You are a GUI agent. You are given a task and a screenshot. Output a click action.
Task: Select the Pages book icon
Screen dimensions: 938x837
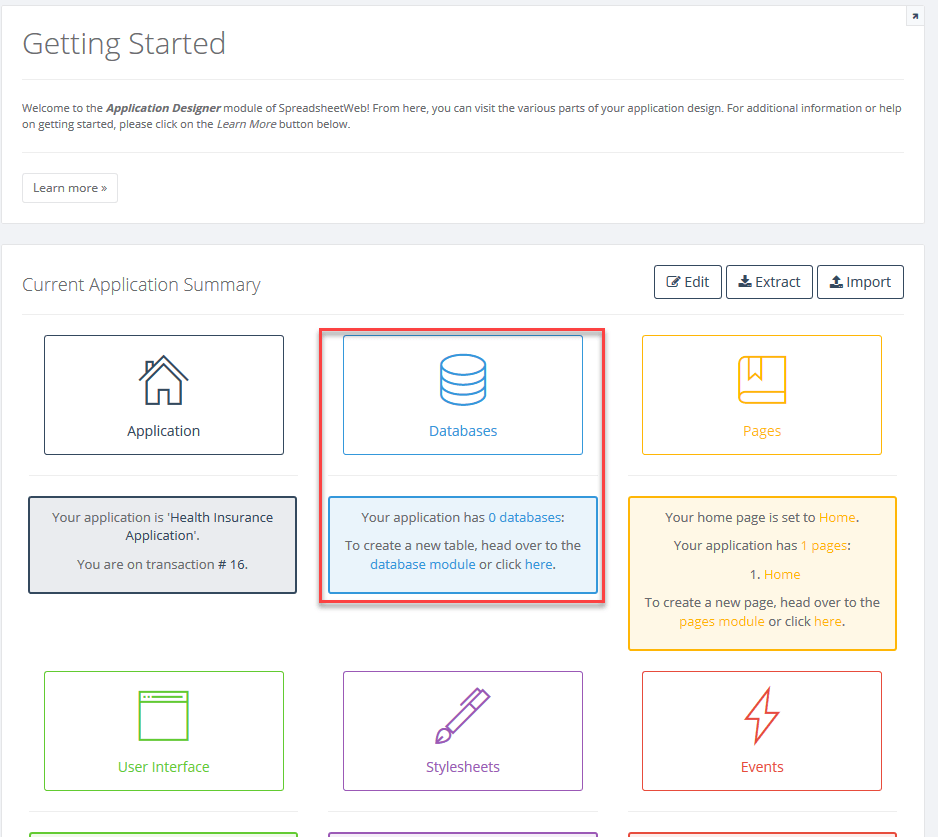761,381
